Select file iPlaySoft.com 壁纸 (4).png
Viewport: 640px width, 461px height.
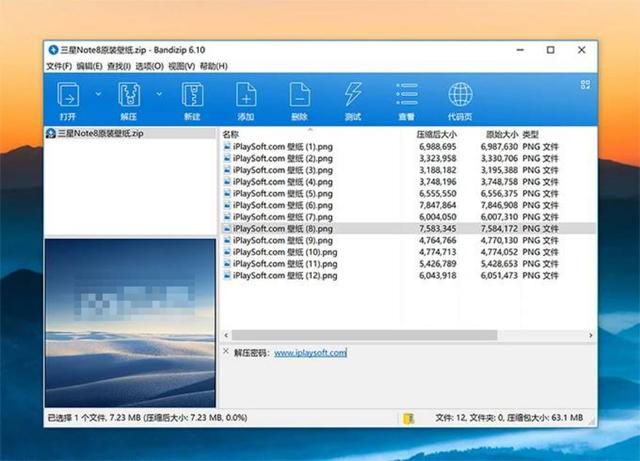point(283,182)
